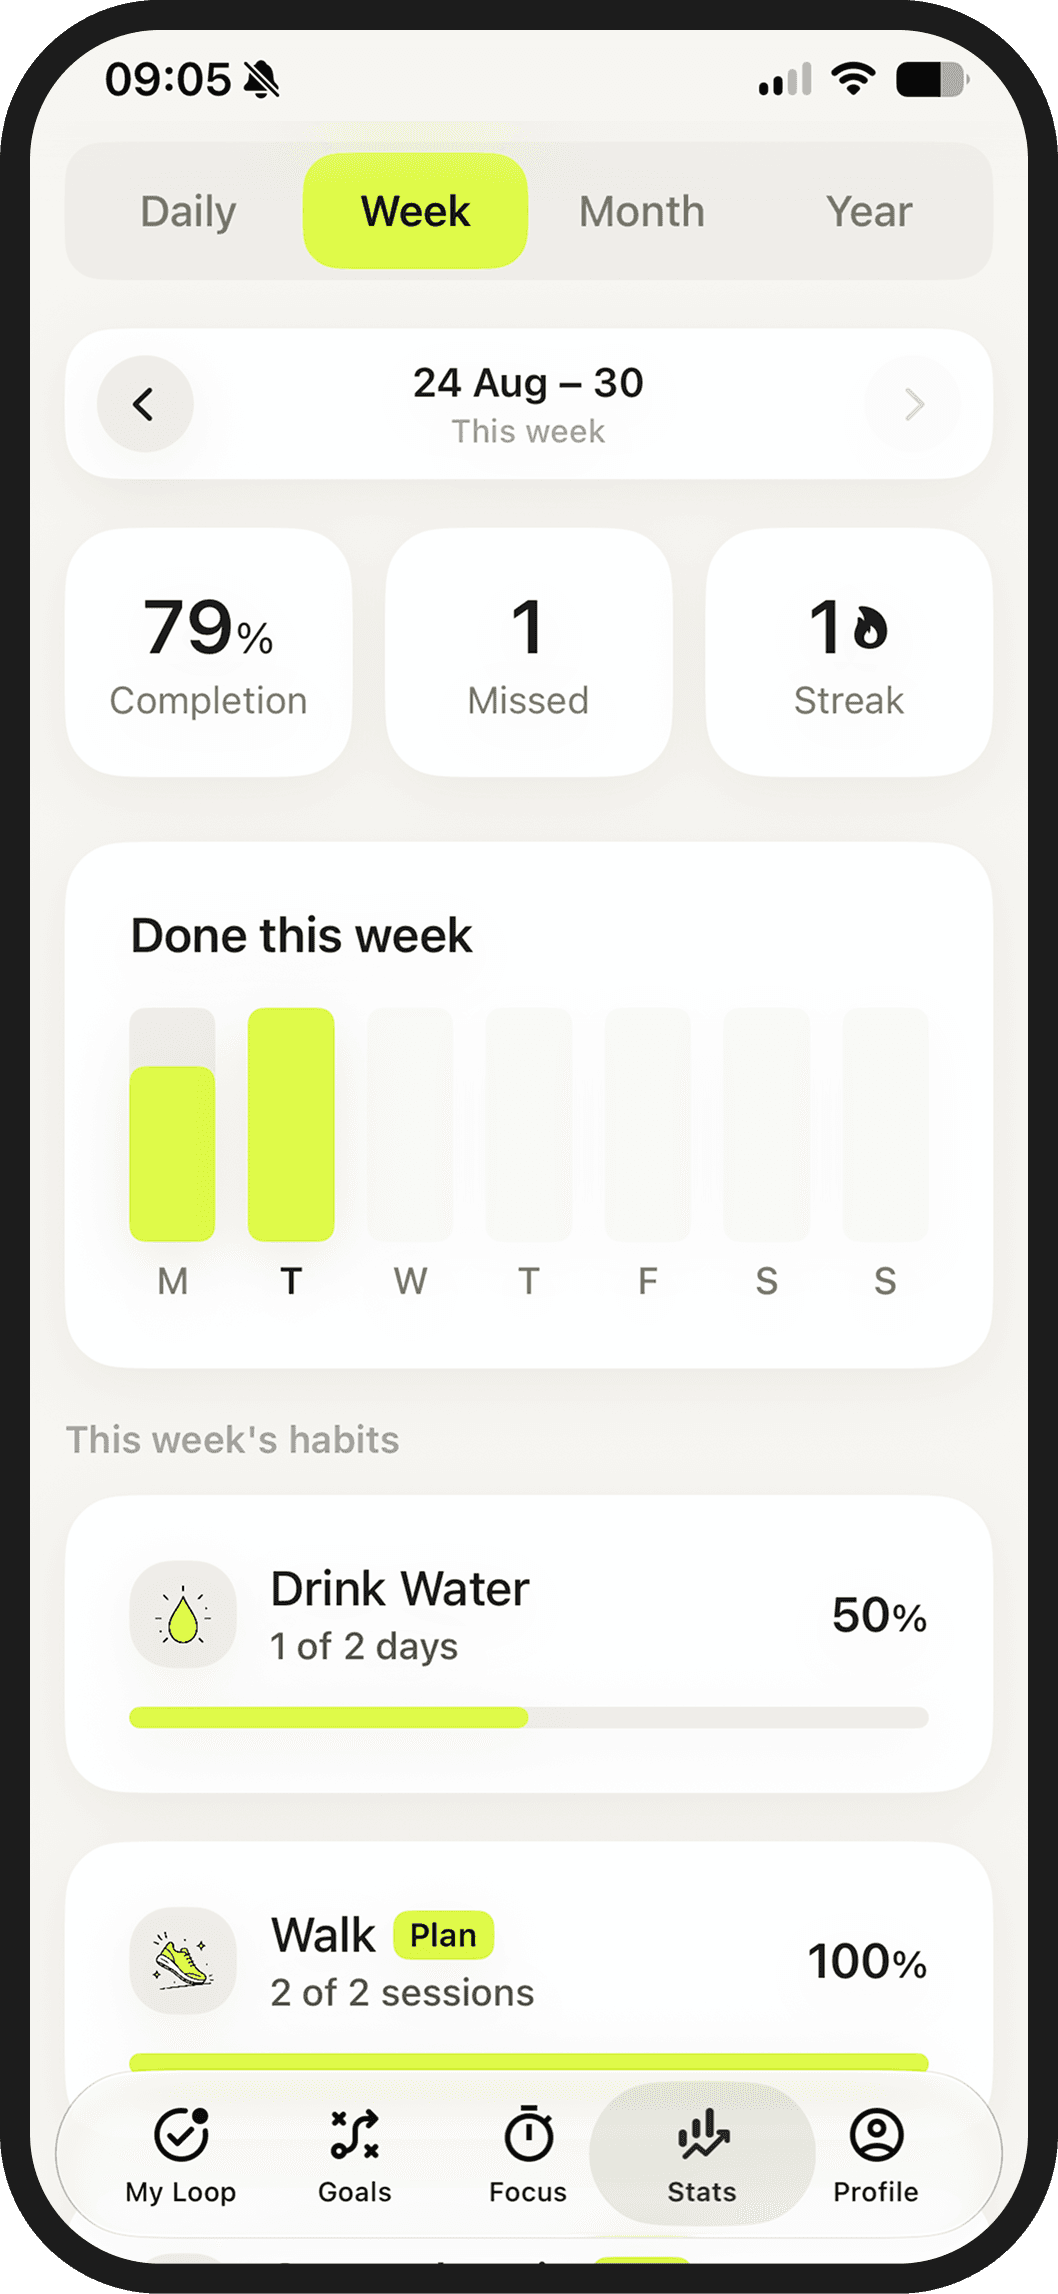This screenshot has height=2294, width=1058.
Task: Open the Goals tab icon
Action: click(355, 2134)
